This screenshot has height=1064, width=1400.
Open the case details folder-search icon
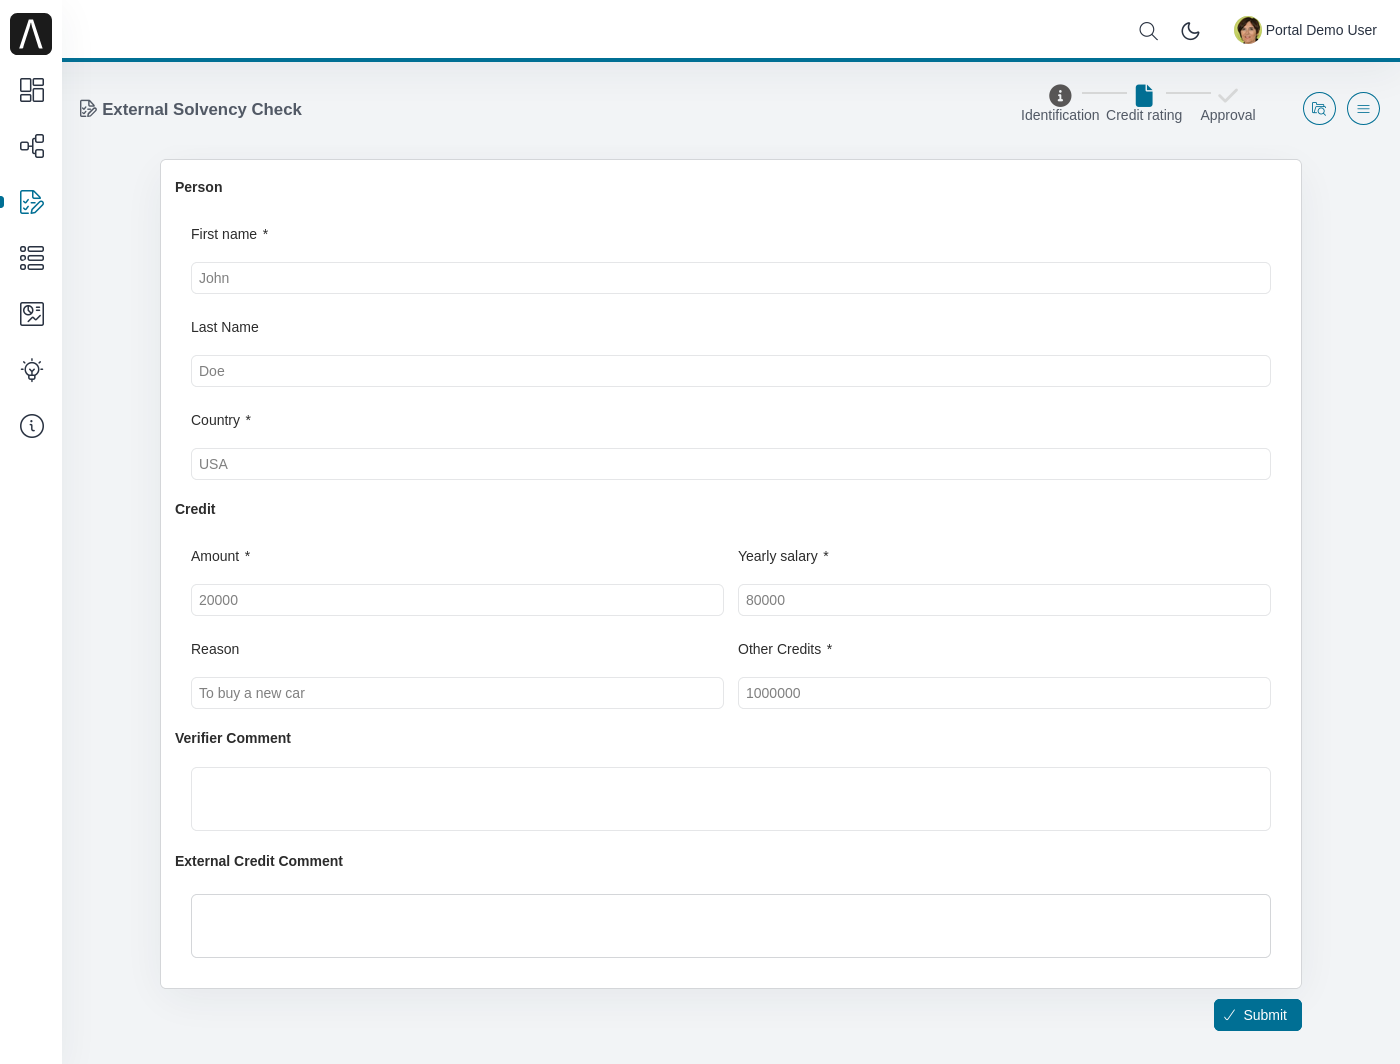(1319, 108)
